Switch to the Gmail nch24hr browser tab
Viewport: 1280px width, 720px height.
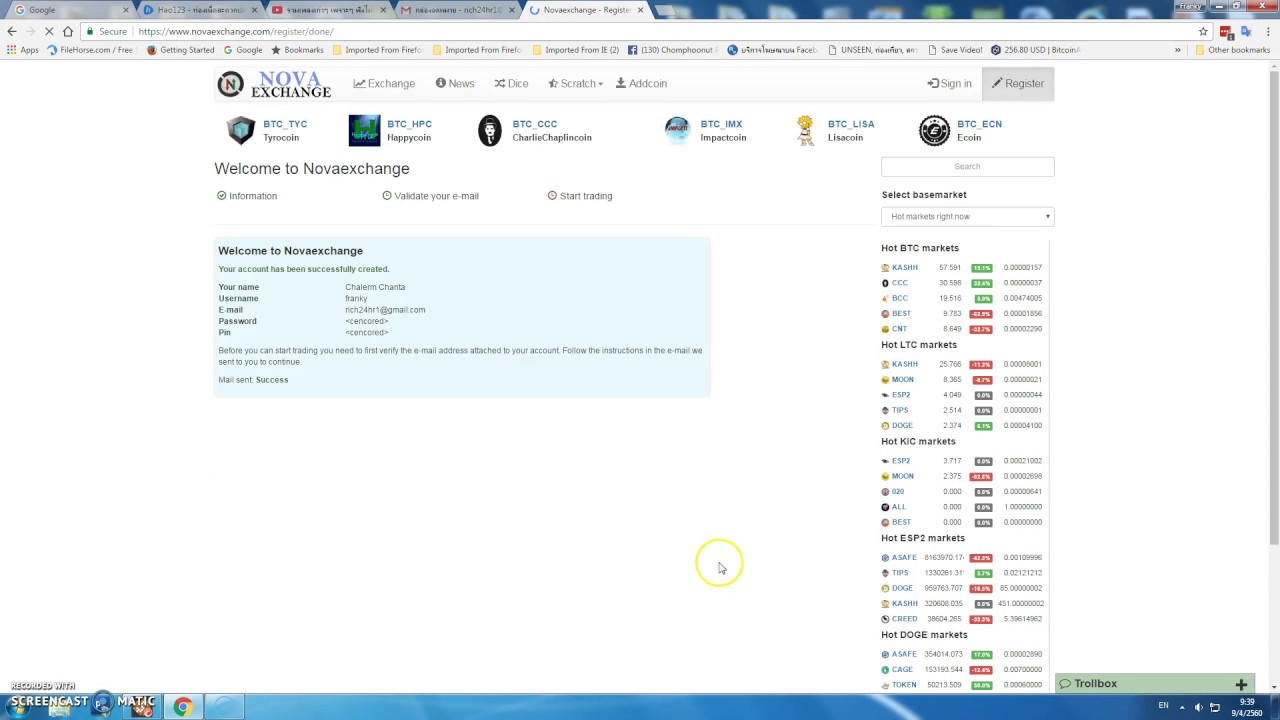(456, 10)
